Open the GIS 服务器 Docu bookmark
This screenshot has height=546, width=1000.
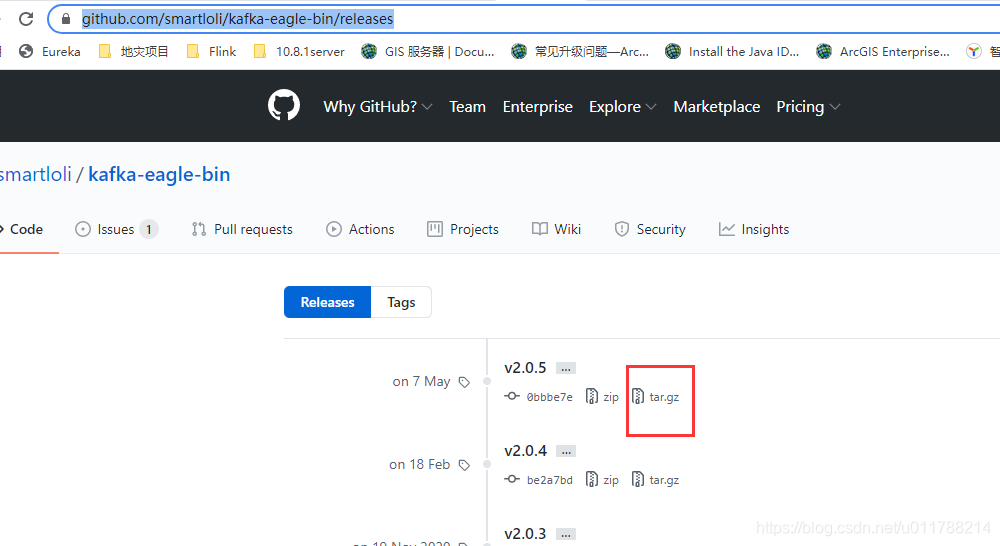pyautogui.click(x=427, y=52)
